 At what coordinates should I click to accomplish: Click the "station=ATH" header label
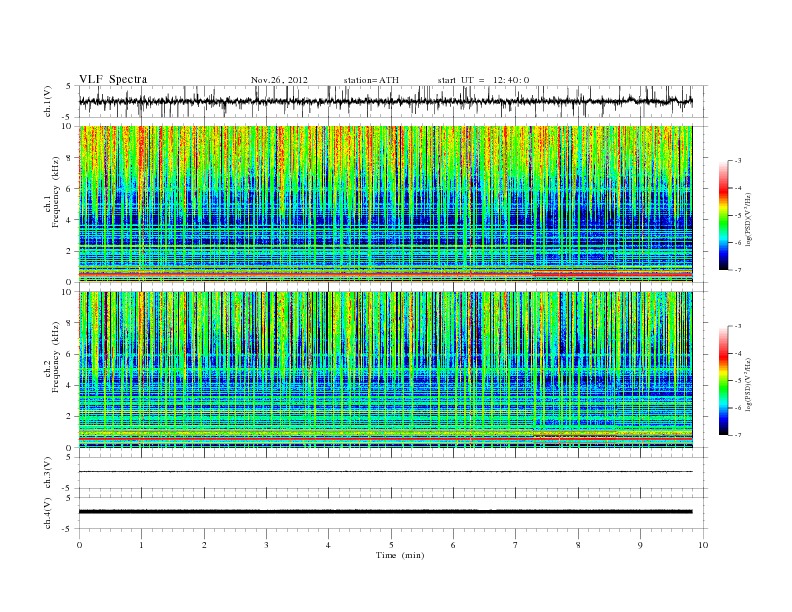point(371,80)
